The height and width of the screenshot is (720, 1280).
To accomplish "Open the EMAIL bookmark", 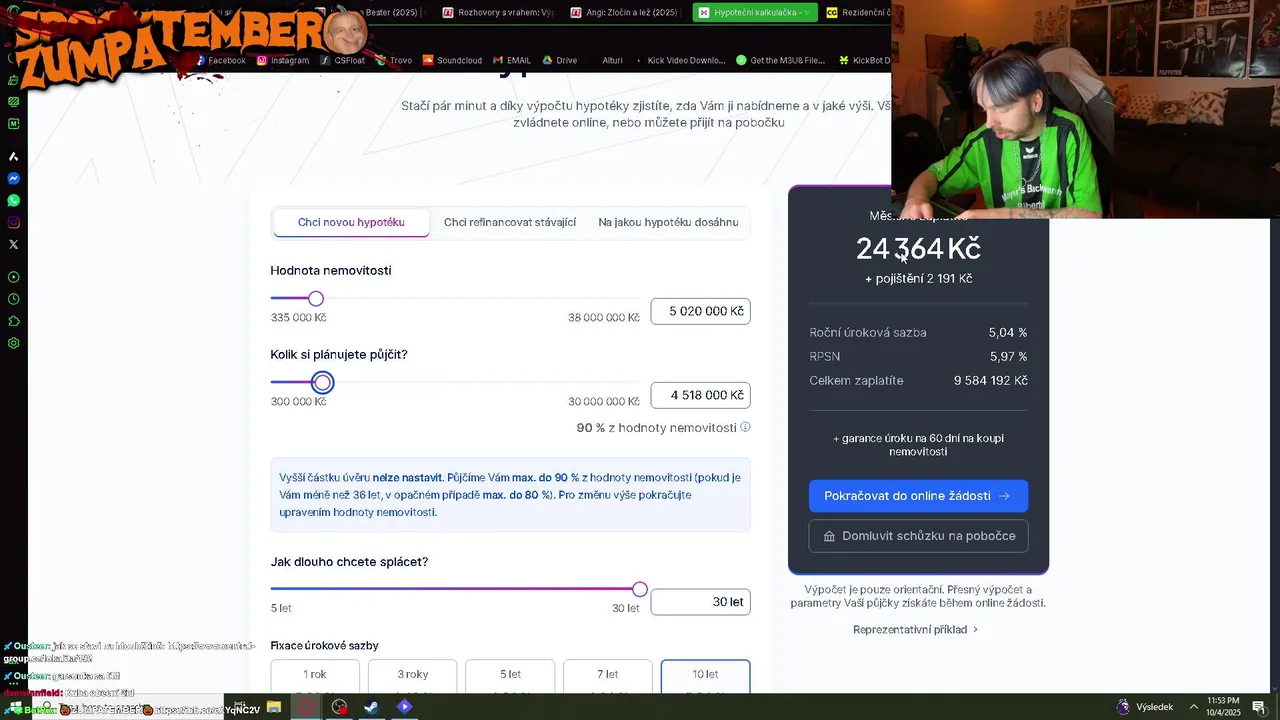I will point(511,60).
